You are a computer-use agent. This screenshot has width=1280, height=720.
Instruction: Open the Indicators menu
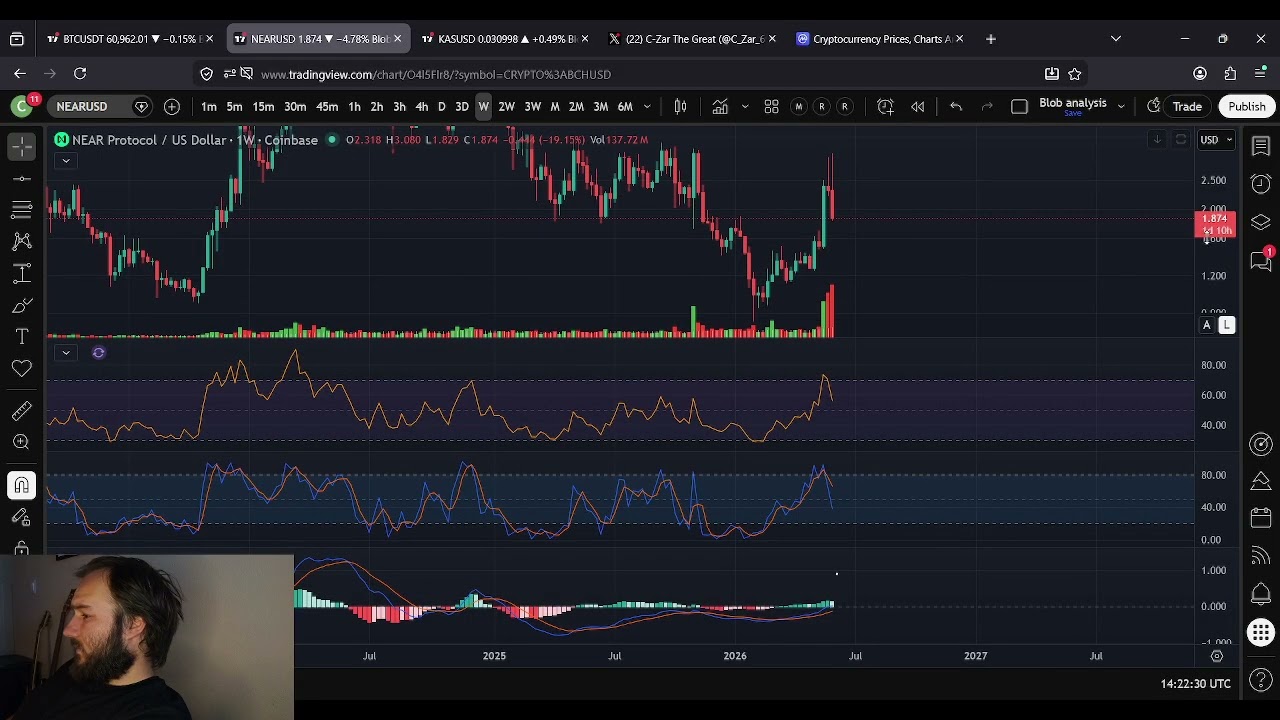pos(720,107)
